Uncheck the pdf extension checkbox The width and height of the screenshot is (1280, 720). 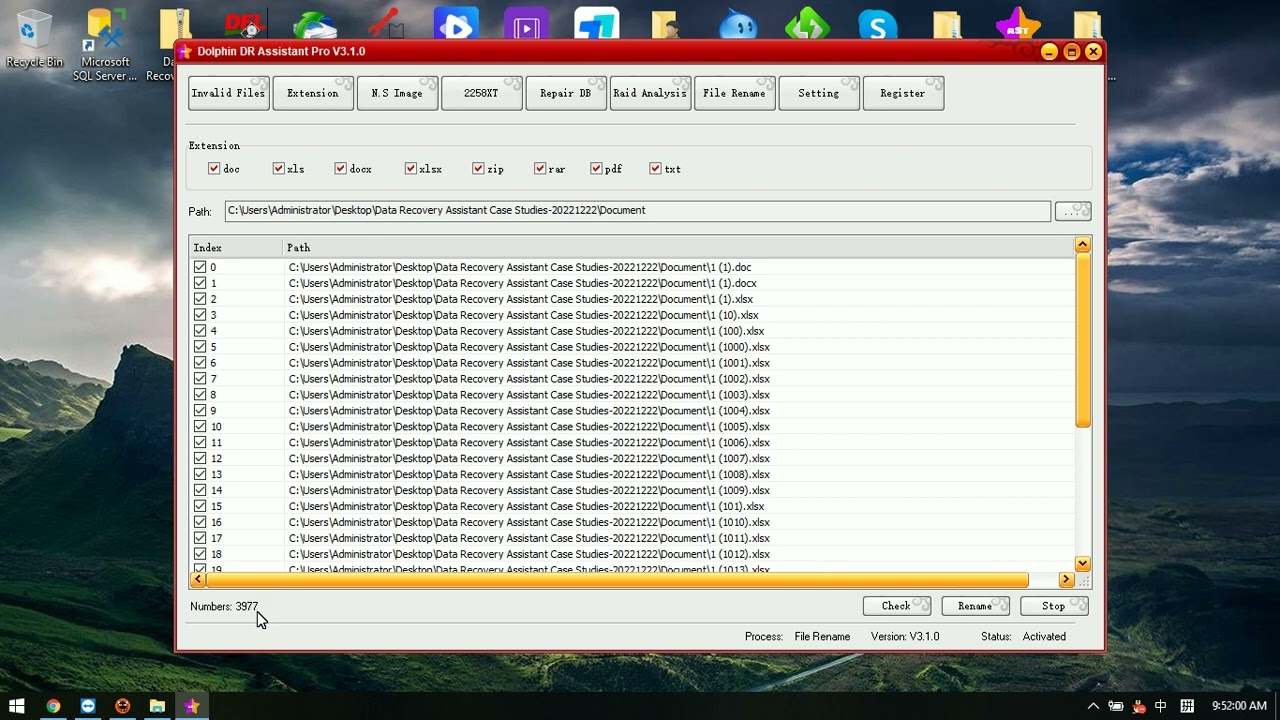click(x=596, y=169)
